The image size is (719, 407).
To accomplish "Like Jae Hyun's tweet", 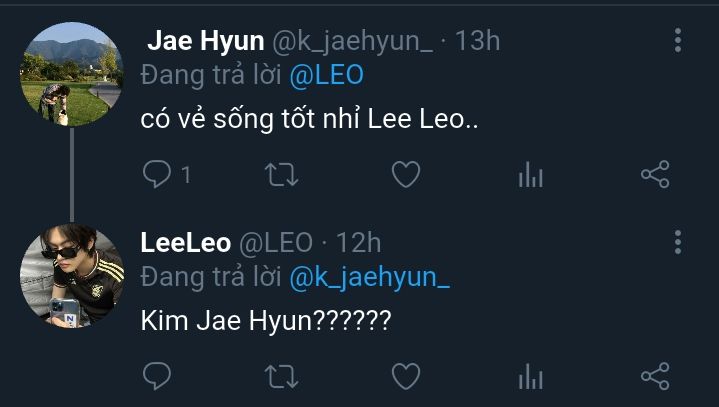I will tap(405, 176).
